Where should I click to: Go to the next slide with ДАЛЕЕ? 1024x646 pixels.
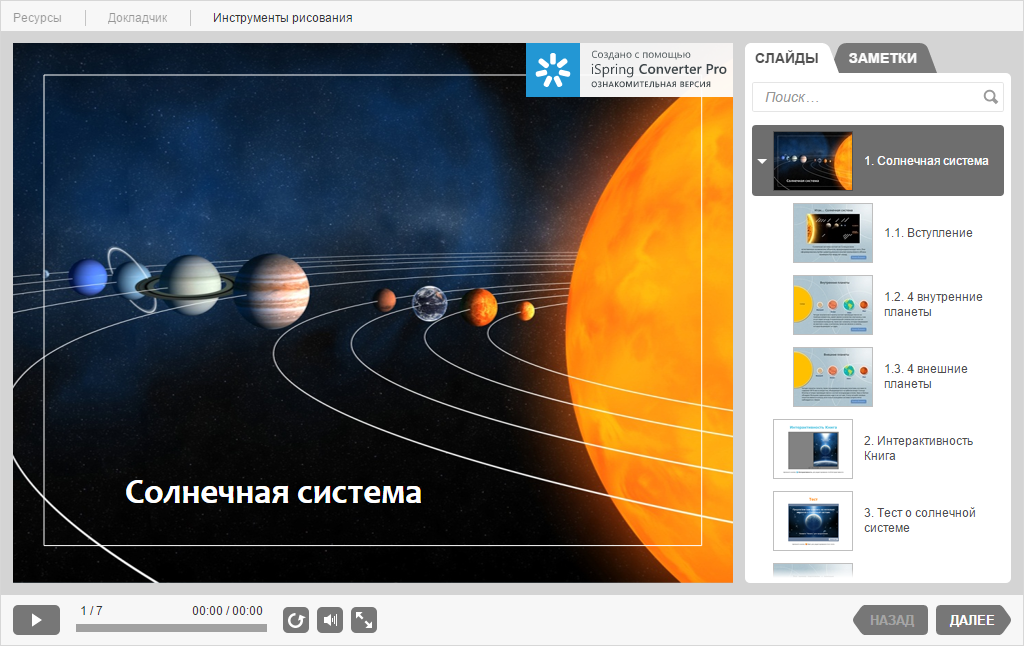[x=972, y=620]
